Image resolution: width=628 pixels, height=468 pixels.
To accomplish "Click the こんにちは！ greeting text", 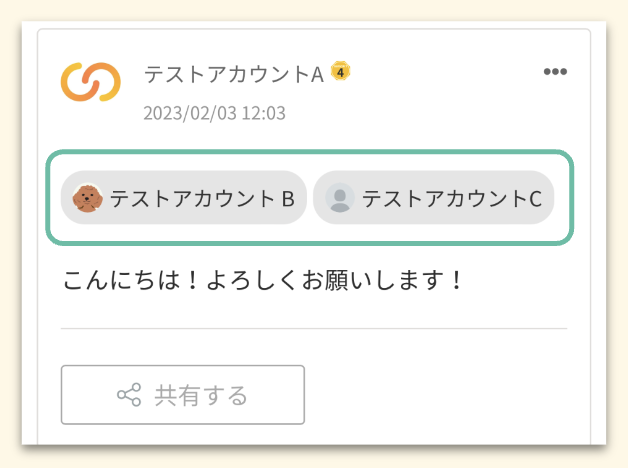I will click(124, 279).
